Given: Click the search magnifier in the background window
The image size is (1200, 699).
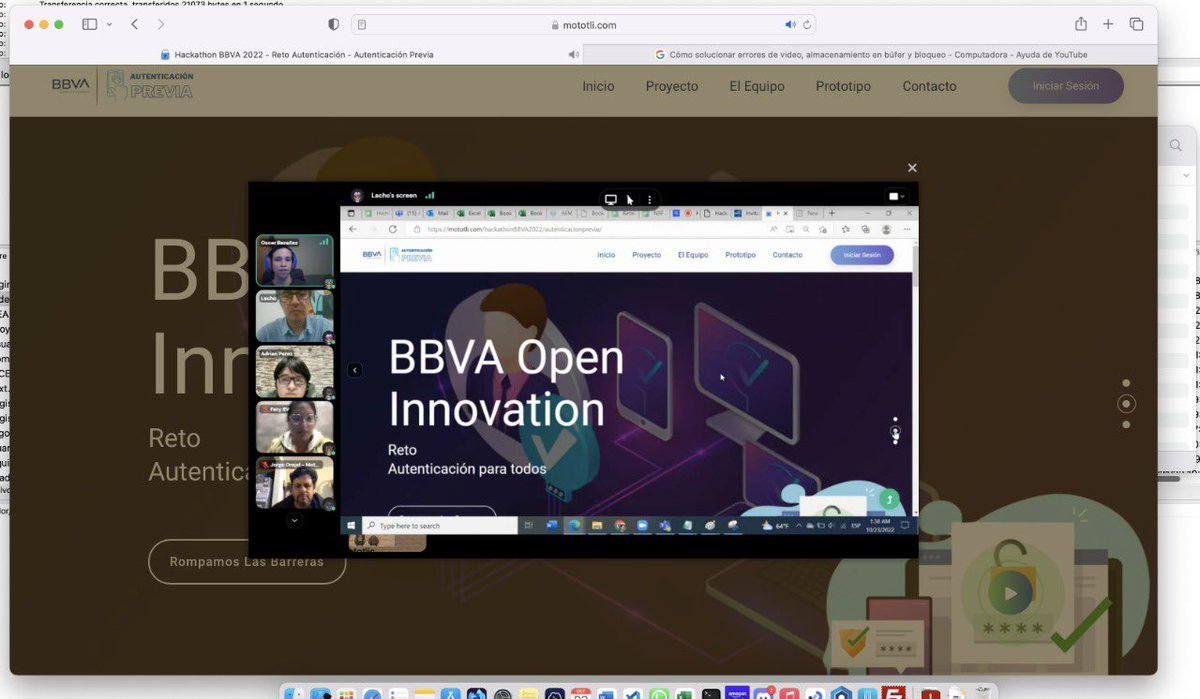Looking at the screenshot, I should click(x=1176, y=146).
